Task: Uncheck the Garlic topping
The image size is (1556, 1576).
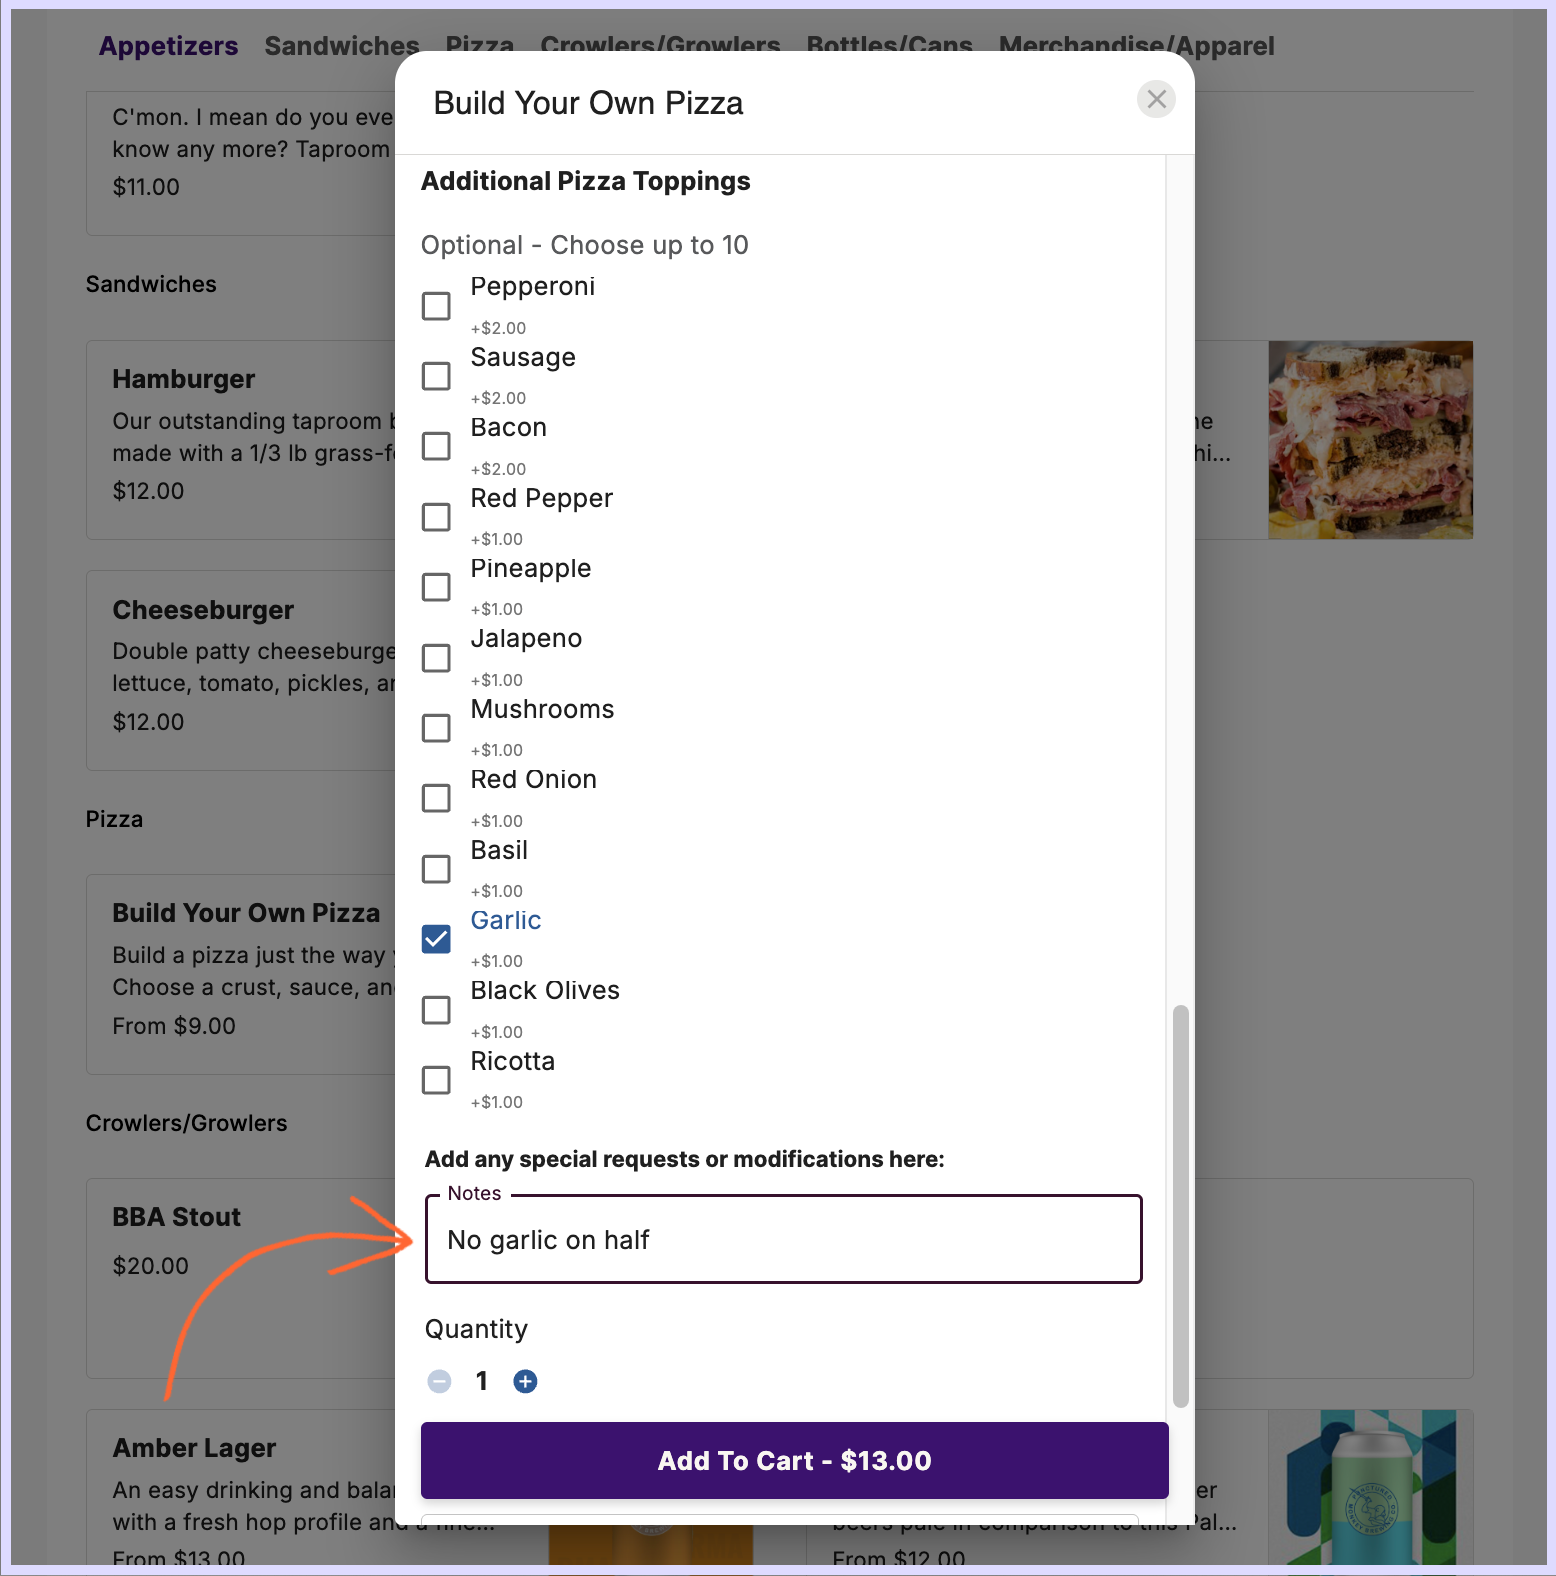Action: click(x=436, y=939)
